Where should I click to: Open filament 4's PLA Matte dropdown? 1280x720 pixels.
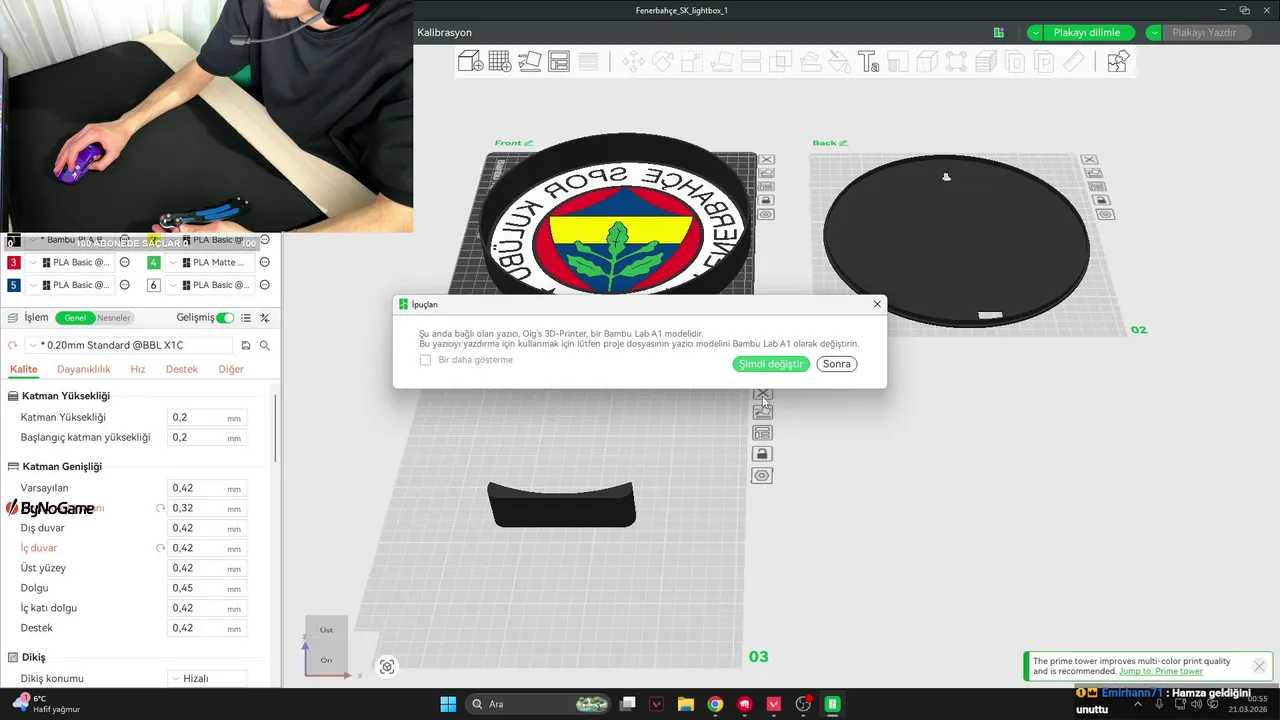(x=210, y=263)
